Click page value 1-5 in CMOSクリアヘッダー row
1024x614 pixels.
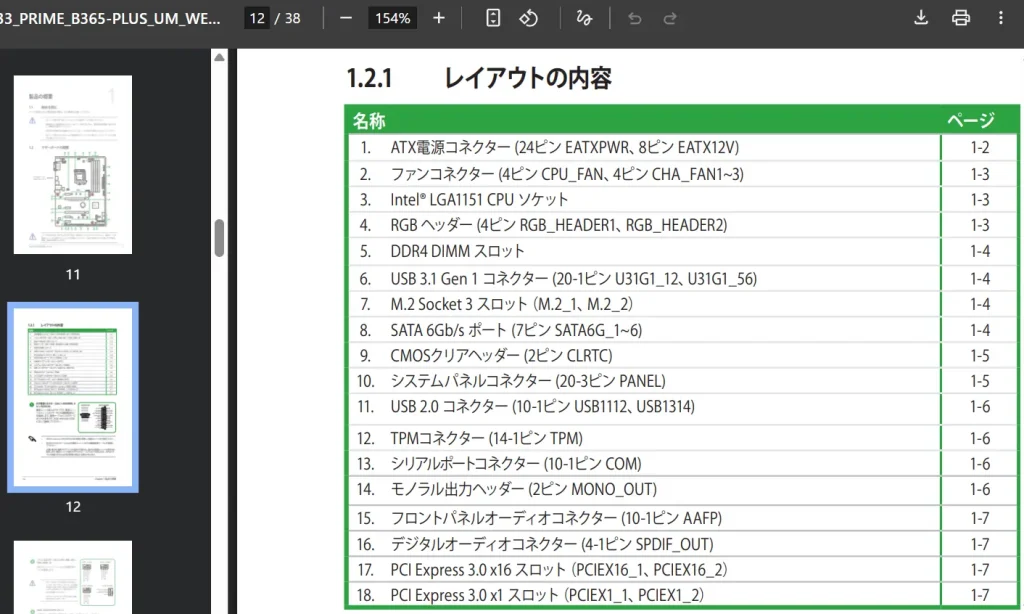pyautogui.click(x=980, y=356)
